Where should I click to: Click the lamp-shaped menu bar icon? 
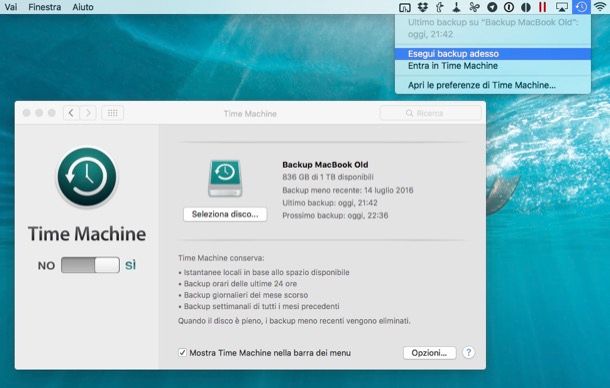(456, 7)
